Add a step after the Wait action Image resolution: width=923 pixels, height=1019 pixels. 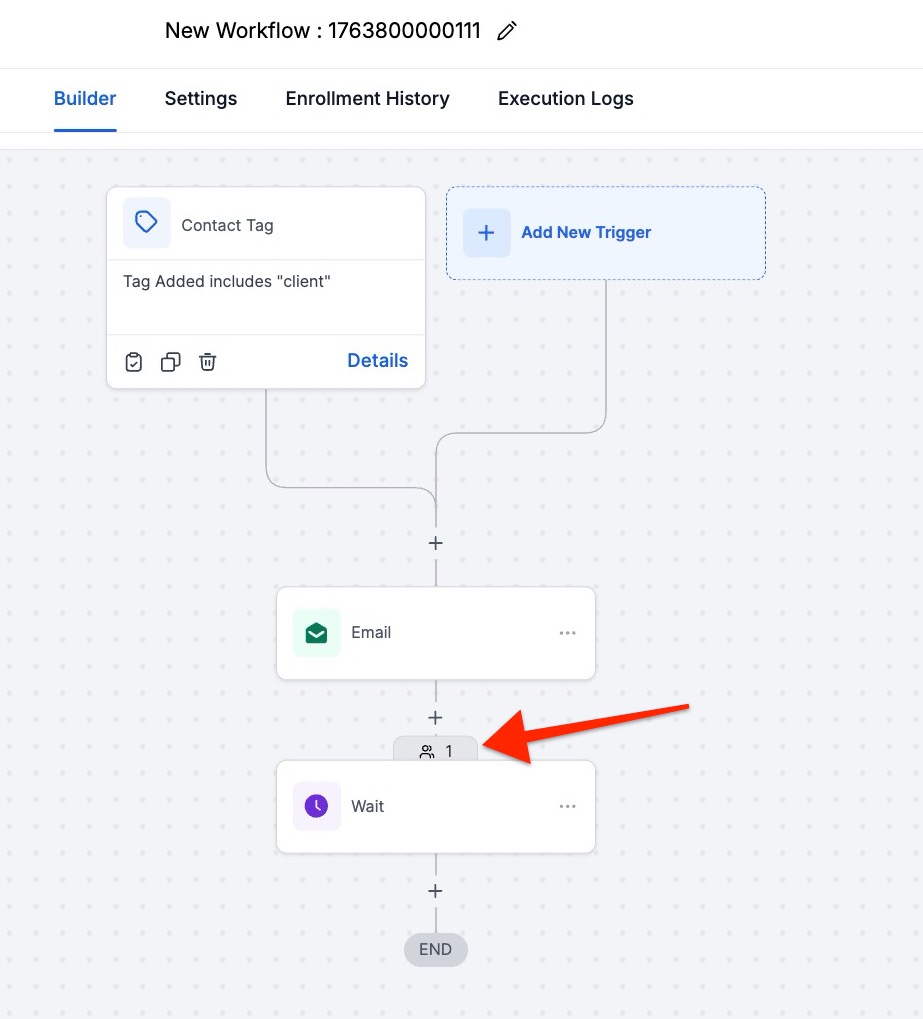tap(436, 891)
